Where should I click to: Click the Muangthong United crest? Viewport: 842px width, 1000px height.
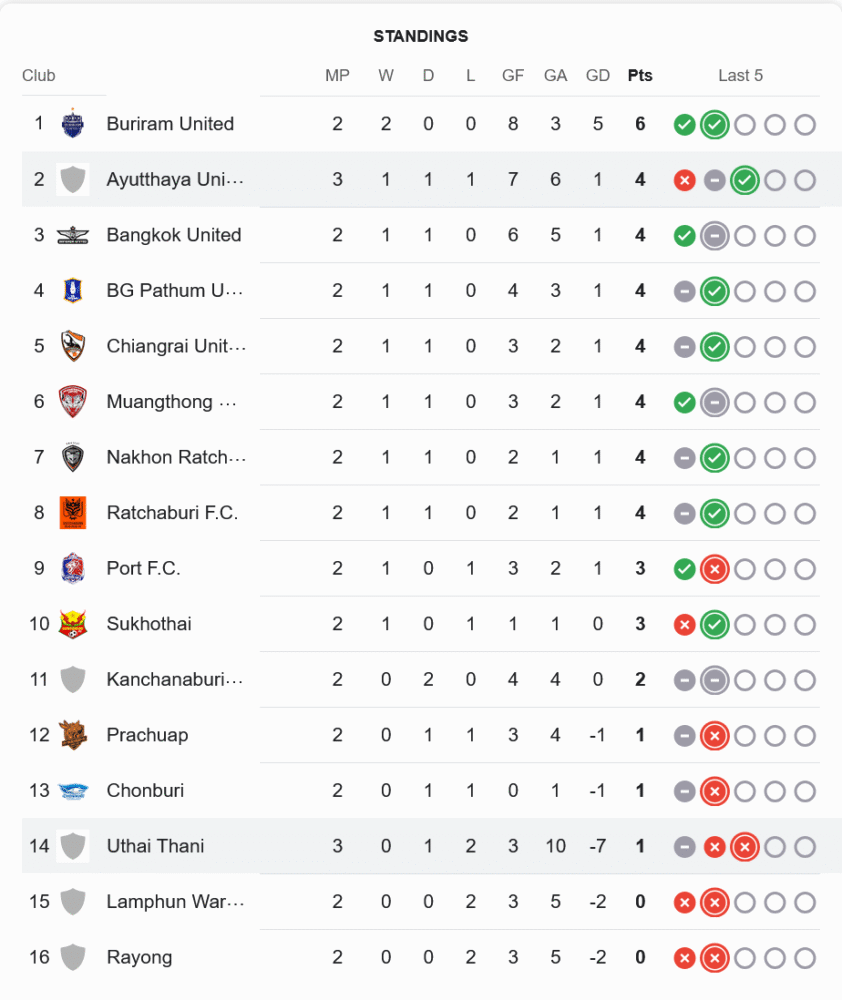pyautogui.click(x=72, y=402)
